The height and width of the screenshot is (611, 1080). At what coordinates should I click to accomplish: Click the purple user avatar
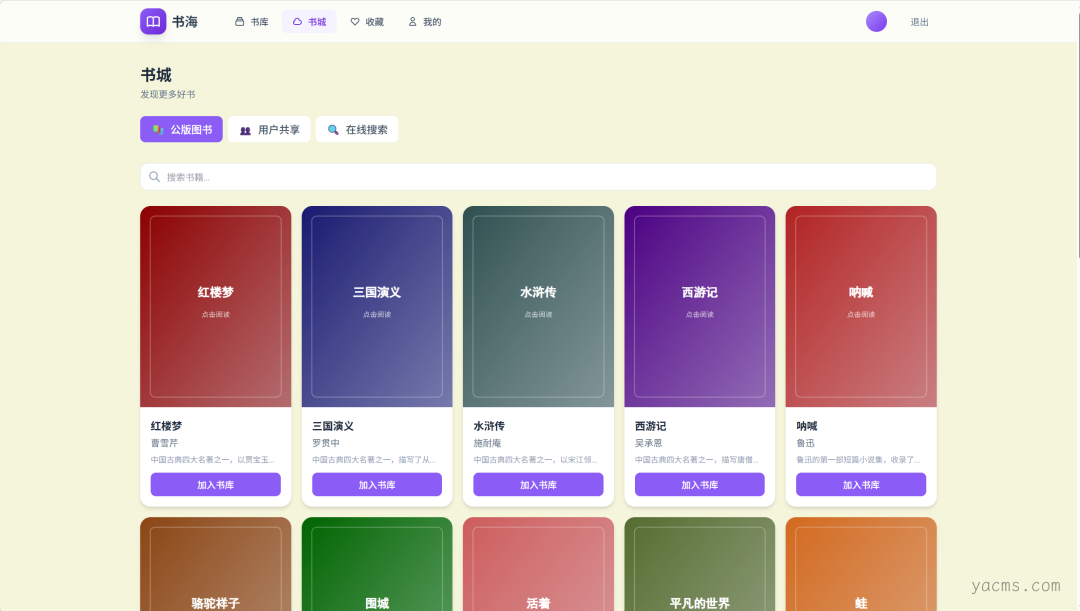click(x=876, y=21)
